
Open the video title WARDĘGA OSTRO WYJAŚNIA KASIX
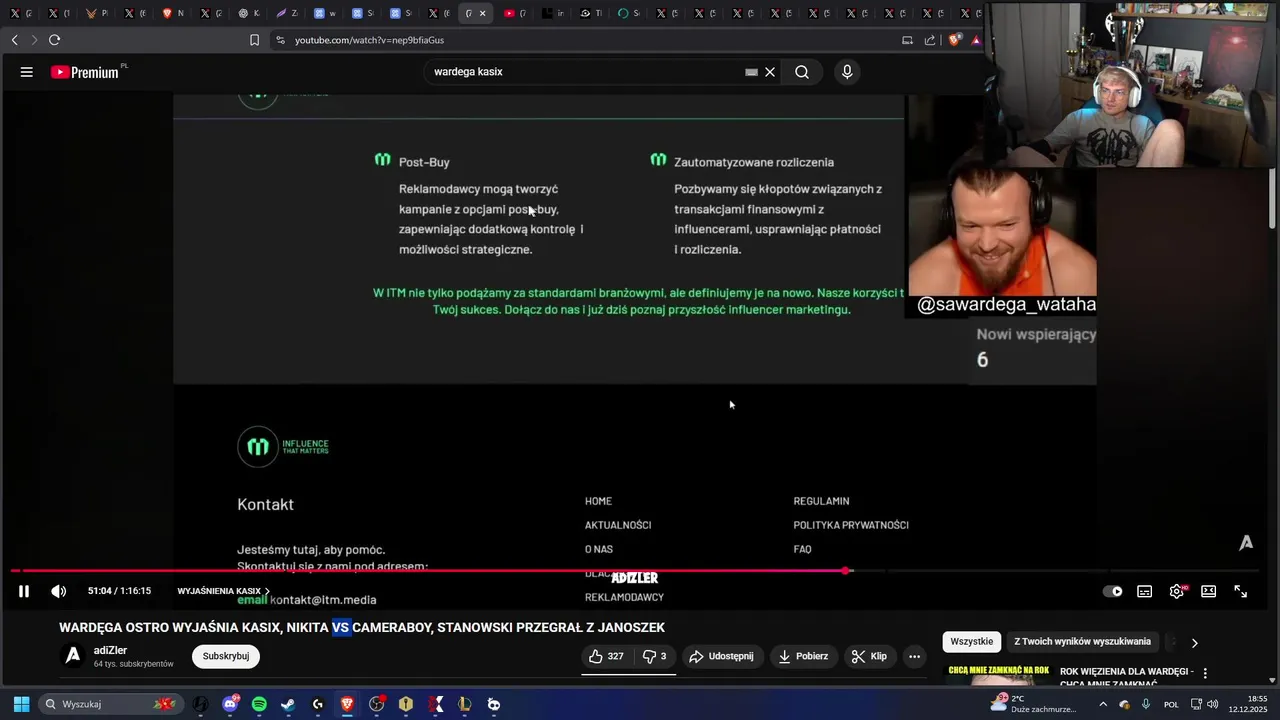(x=362, y=627)
